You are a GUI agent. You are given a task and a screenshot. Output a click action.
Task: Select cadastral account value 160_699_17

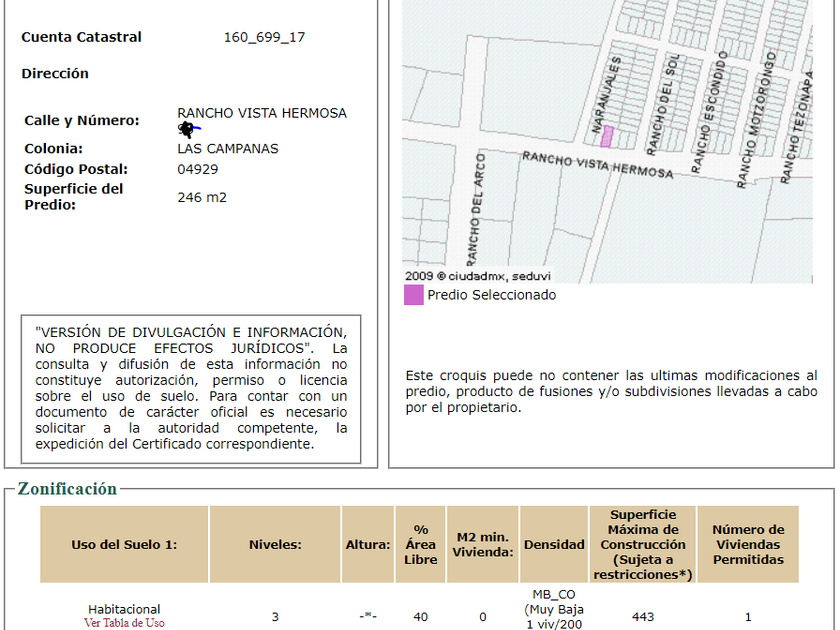tap(264, 37)
